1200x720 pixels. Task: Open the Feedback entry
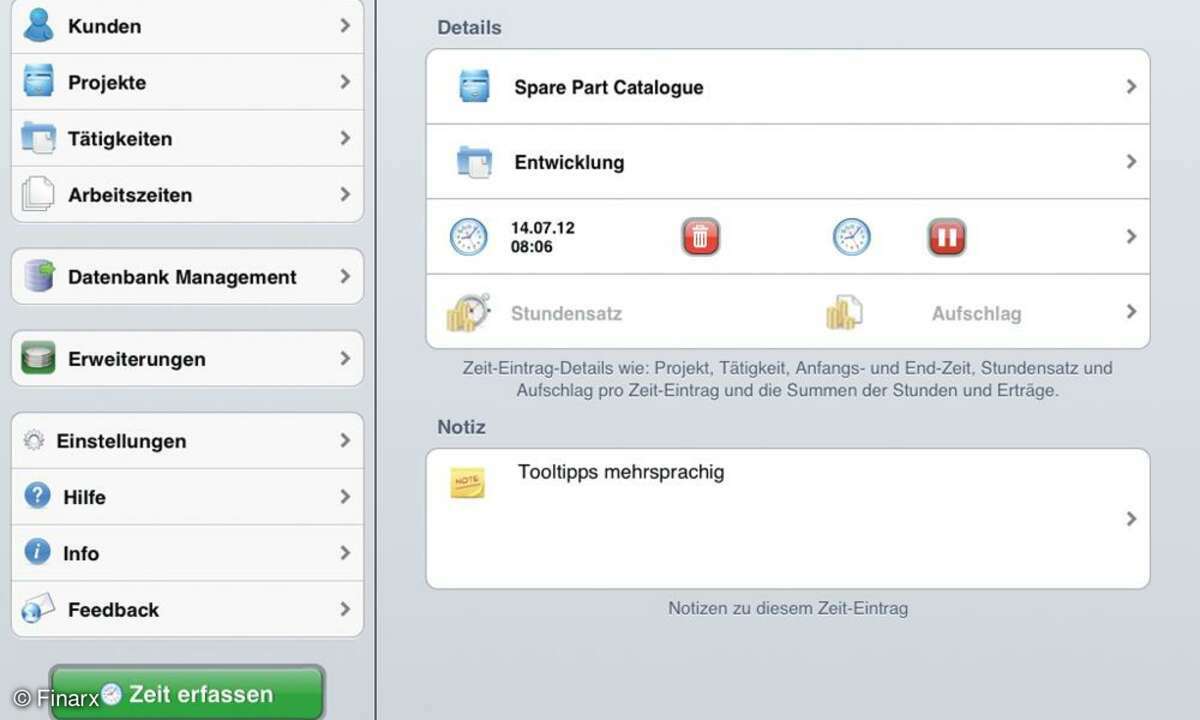coord(187,609)
